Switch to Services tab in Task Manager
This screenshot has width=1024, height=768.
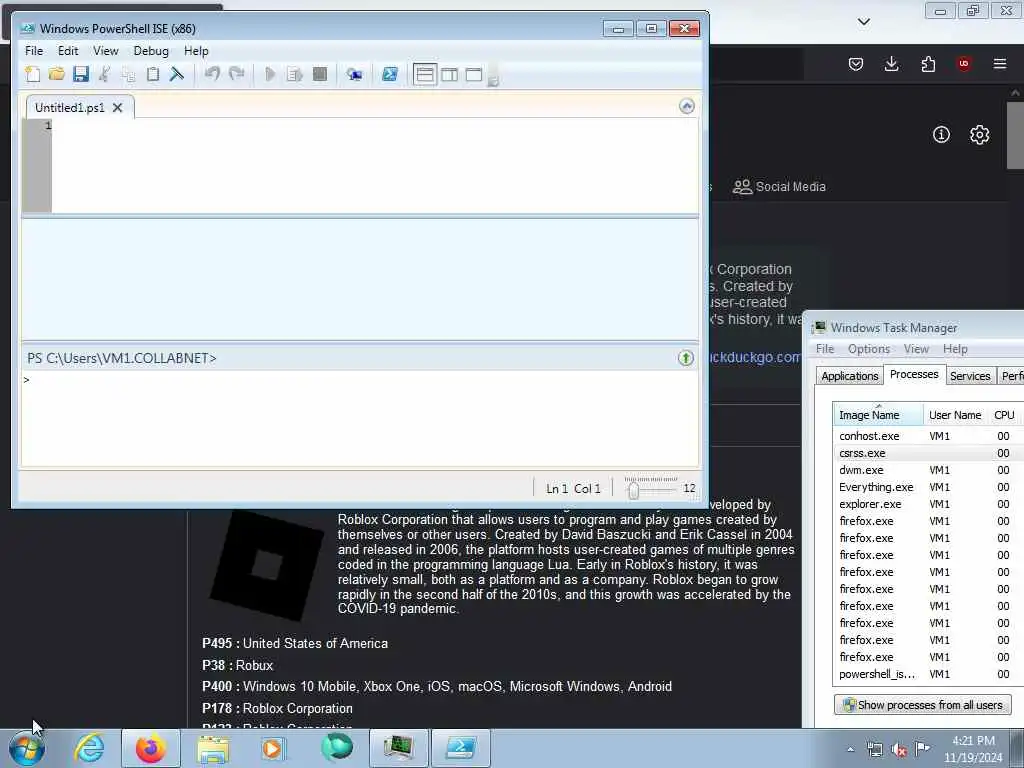(970, 376)
